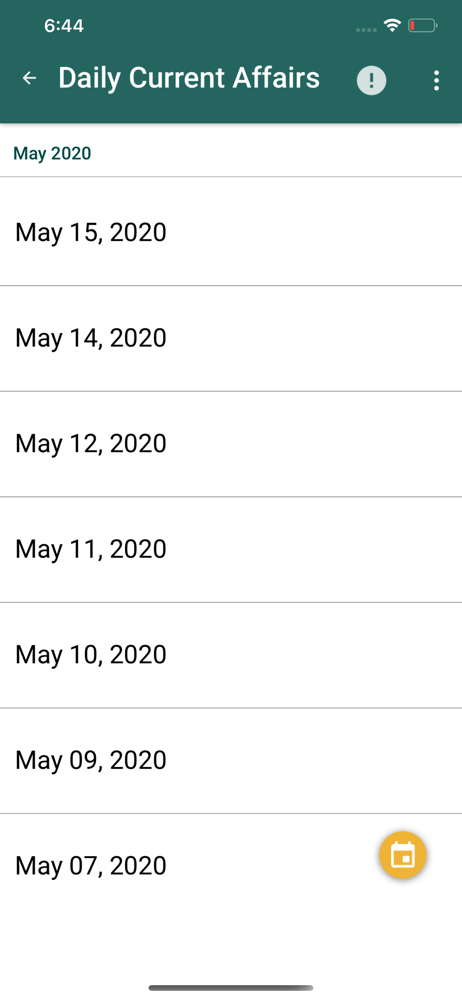The width and height of the screenshot is (462, 1000).
Task: Tap the back arrow icon
Action: click(x=29, y=78)
